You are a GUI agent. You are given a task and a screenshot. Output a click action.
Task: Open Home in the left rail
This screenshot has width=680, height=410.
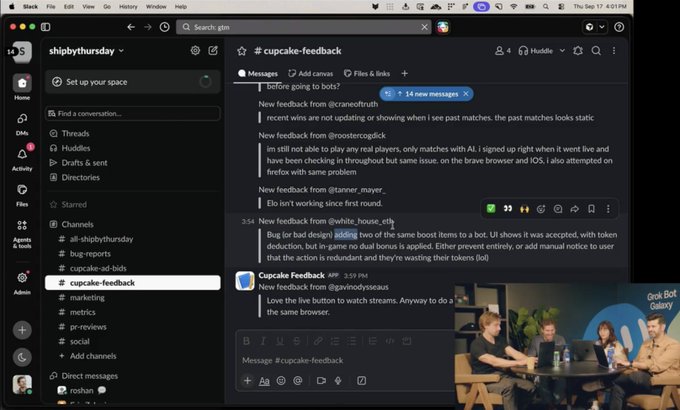[x=22, y=87]
